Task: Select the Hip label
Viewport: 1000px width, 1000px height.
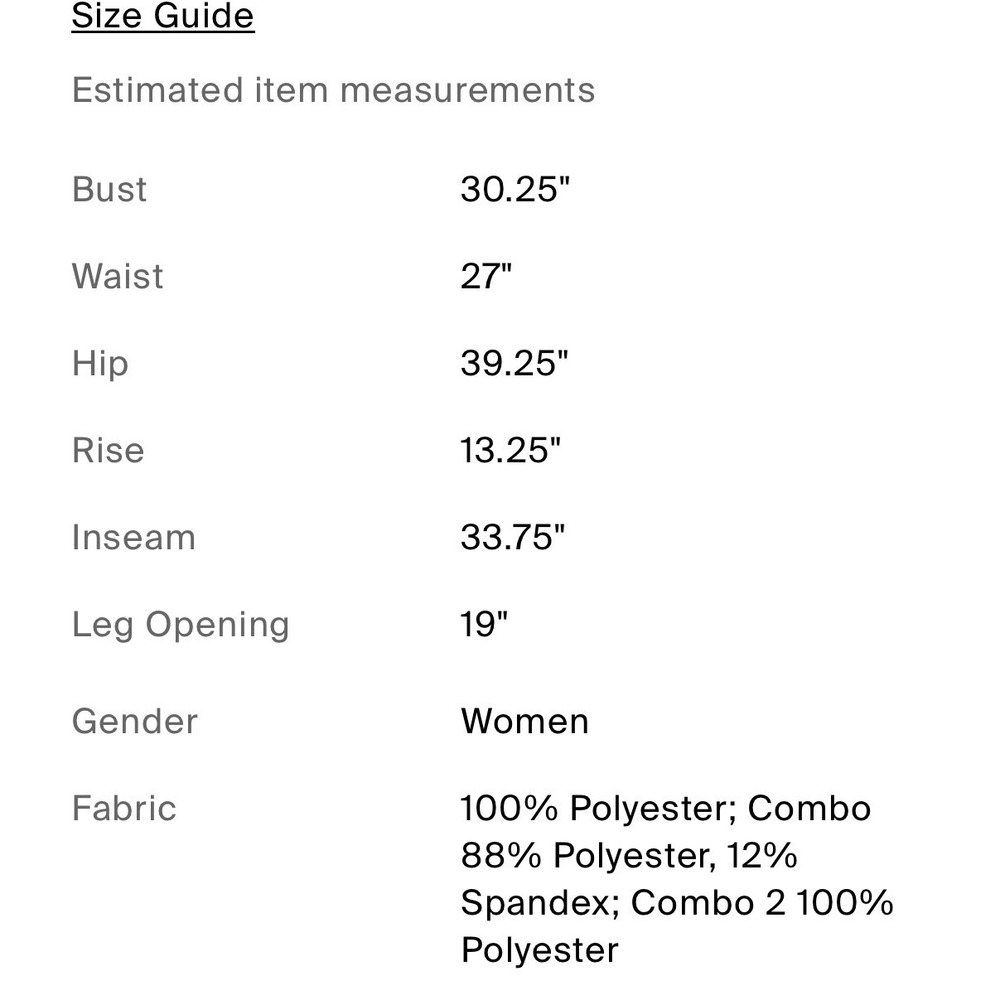Action: 100,365
